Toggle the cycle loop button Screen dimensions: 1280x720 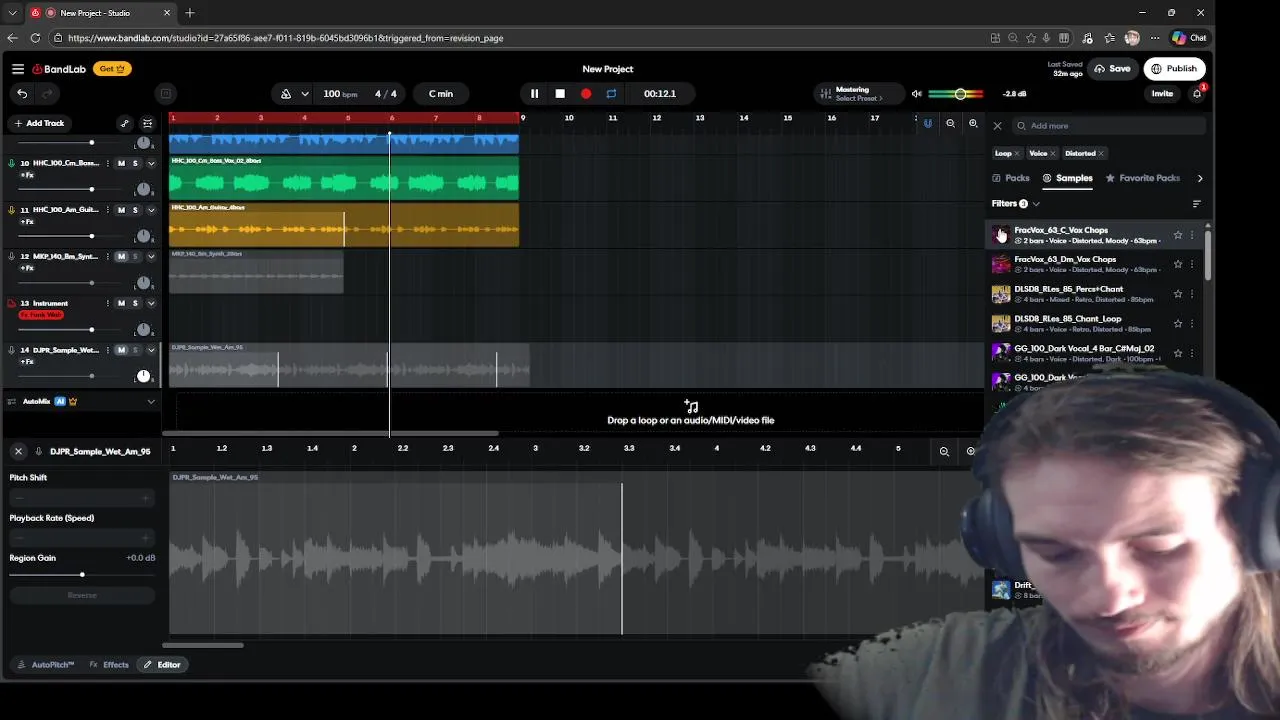click(x=611, y=94)
